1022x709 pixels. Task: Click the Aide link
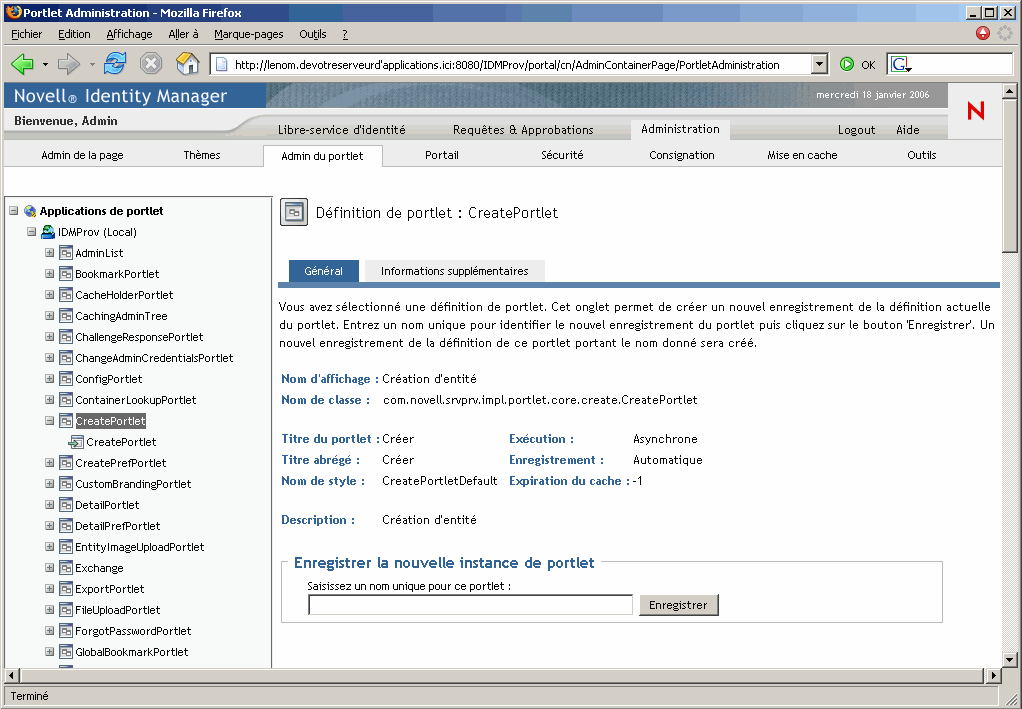tap(907, 130)
